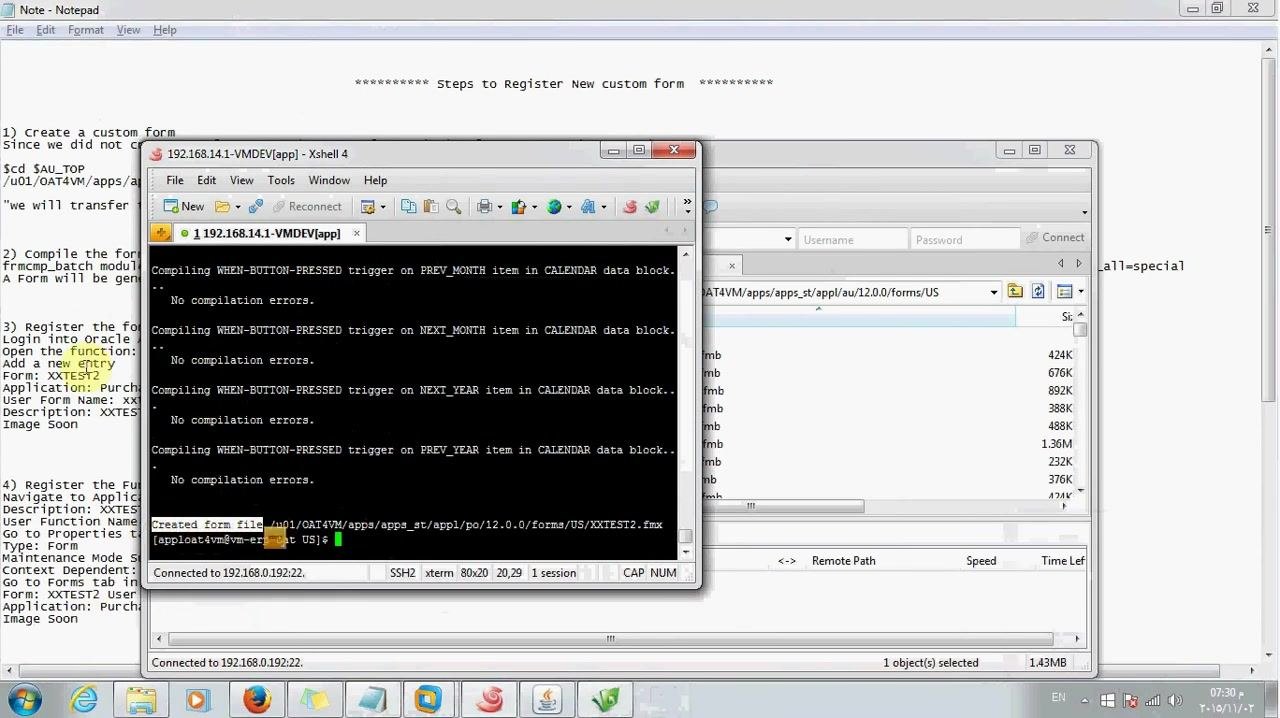1280x718 pixels.
Task: Expand the color scheme dropdown arrow
Action: click(x=534, y=207)
